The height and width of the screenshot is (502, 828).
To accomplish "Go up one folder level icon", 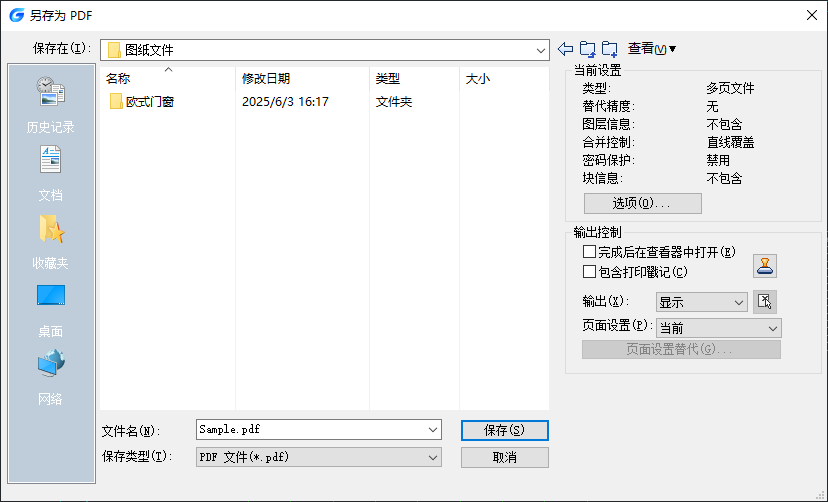I will tap(588, 49).
